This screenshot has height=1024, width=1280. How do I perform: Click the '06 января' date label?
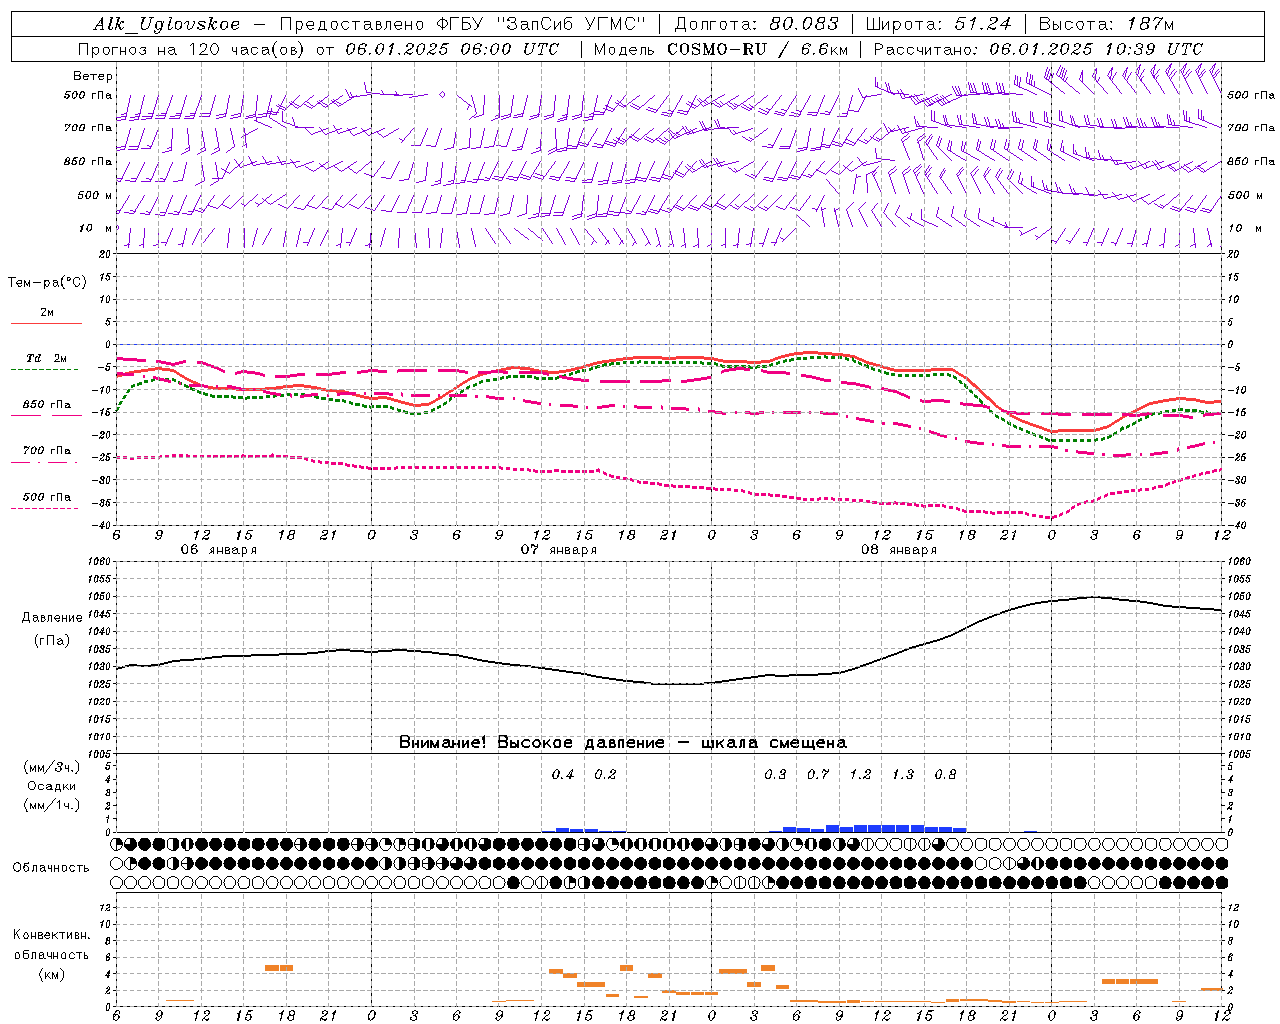tap(218, 550)
